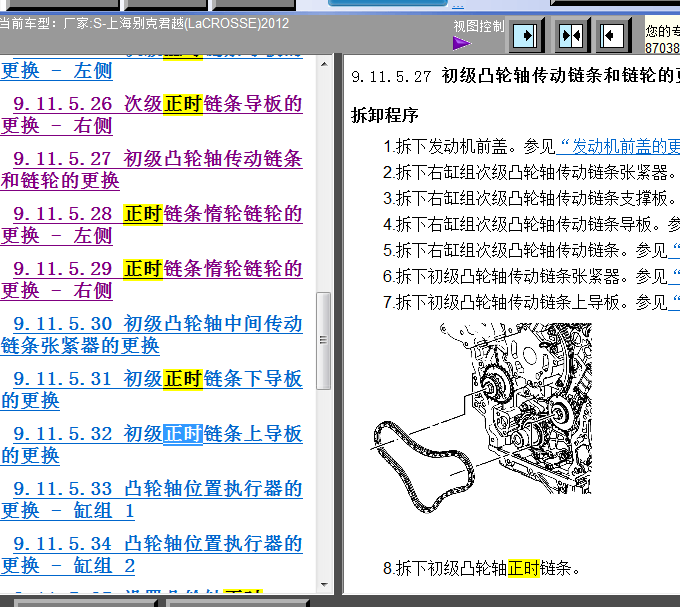Open 9.11.5.30 初级凸轮轴中间传动链条张紧器的更换

click(x=157, y=334)
